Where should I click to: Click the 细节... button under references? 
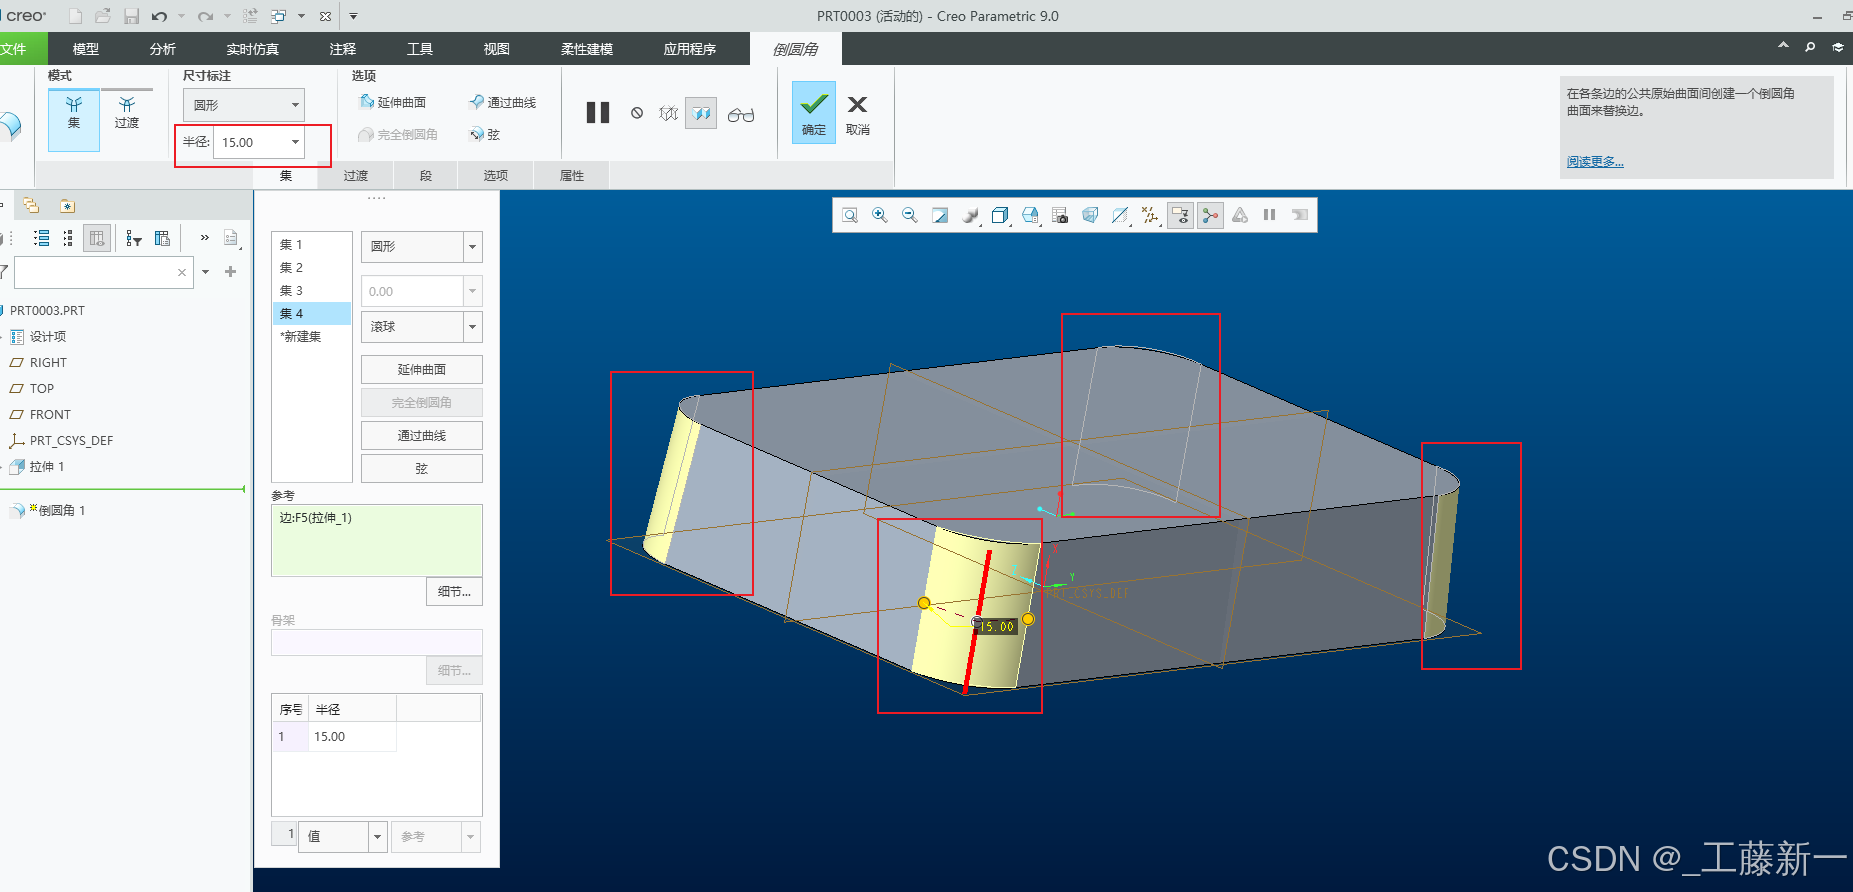click(x=454, y=592)
